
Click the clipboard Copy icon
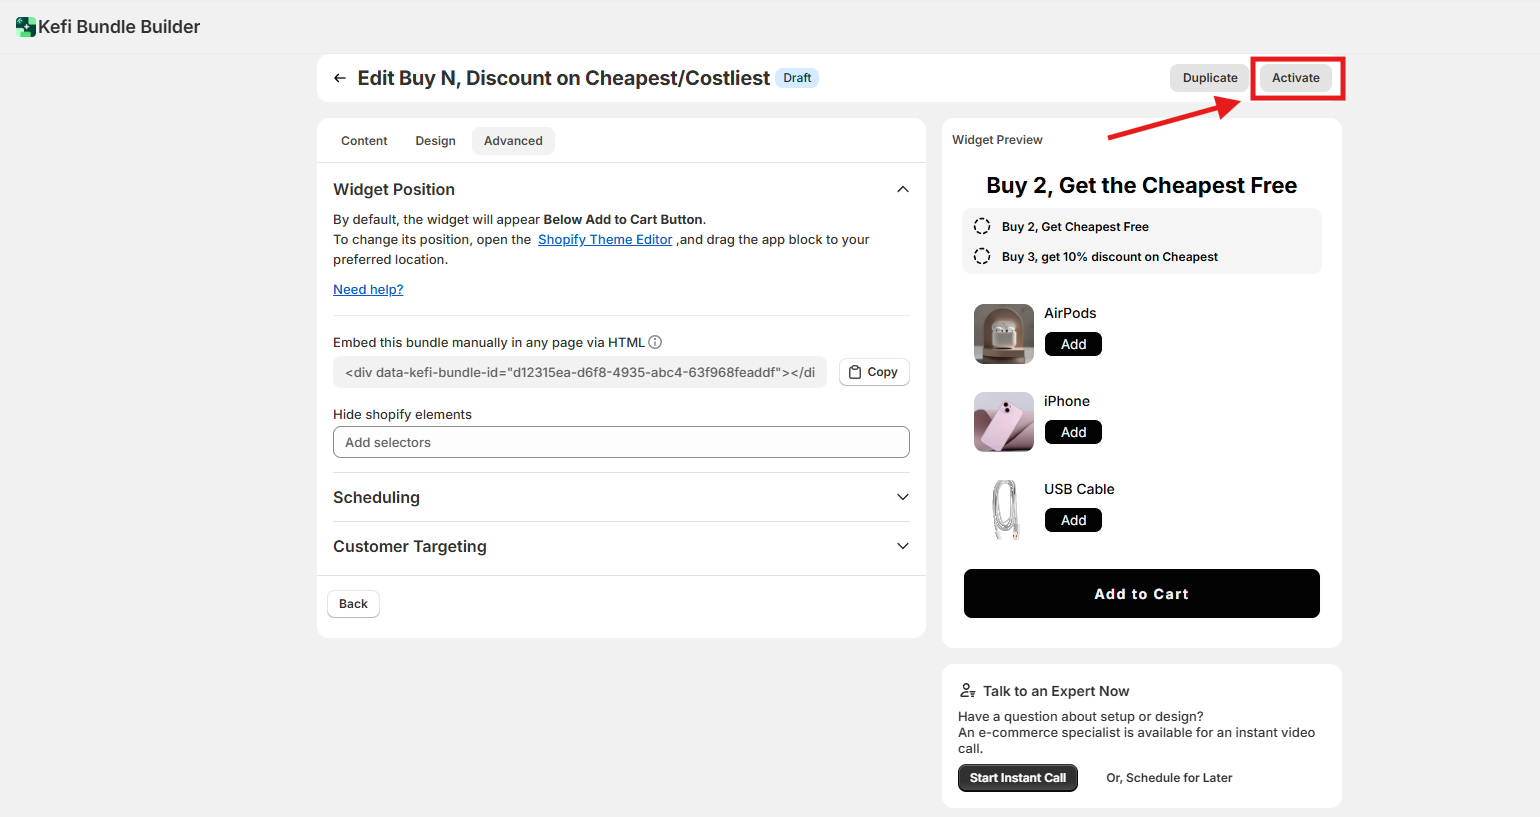(855, 372)
